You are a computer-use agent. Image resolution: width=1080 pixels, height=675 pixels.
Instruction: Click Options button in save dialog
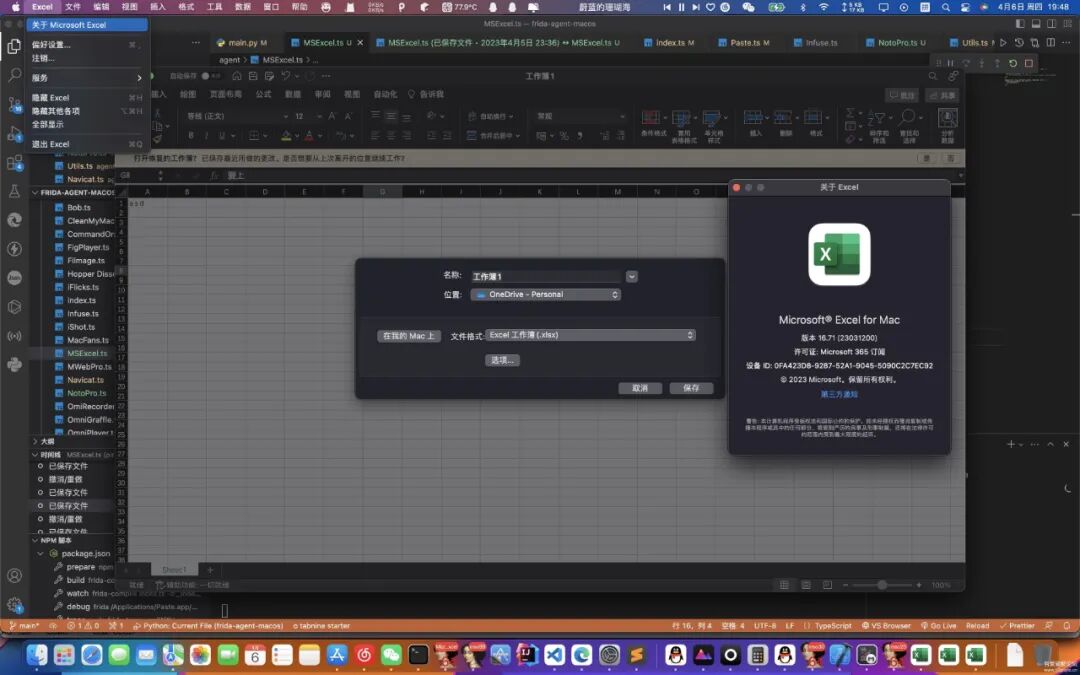pyautogui.click(x=502, y=360)
